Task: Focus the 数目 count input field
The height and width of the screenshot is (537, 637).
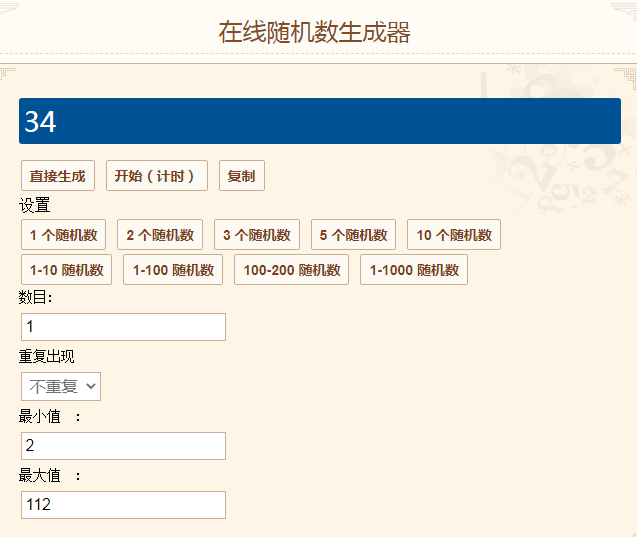Action: pos(124,327)
